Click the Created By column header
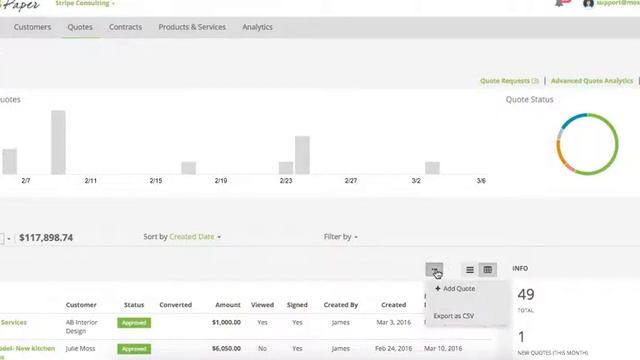The width and height of the screenshot is (640, 360). (x=341, y=305)
